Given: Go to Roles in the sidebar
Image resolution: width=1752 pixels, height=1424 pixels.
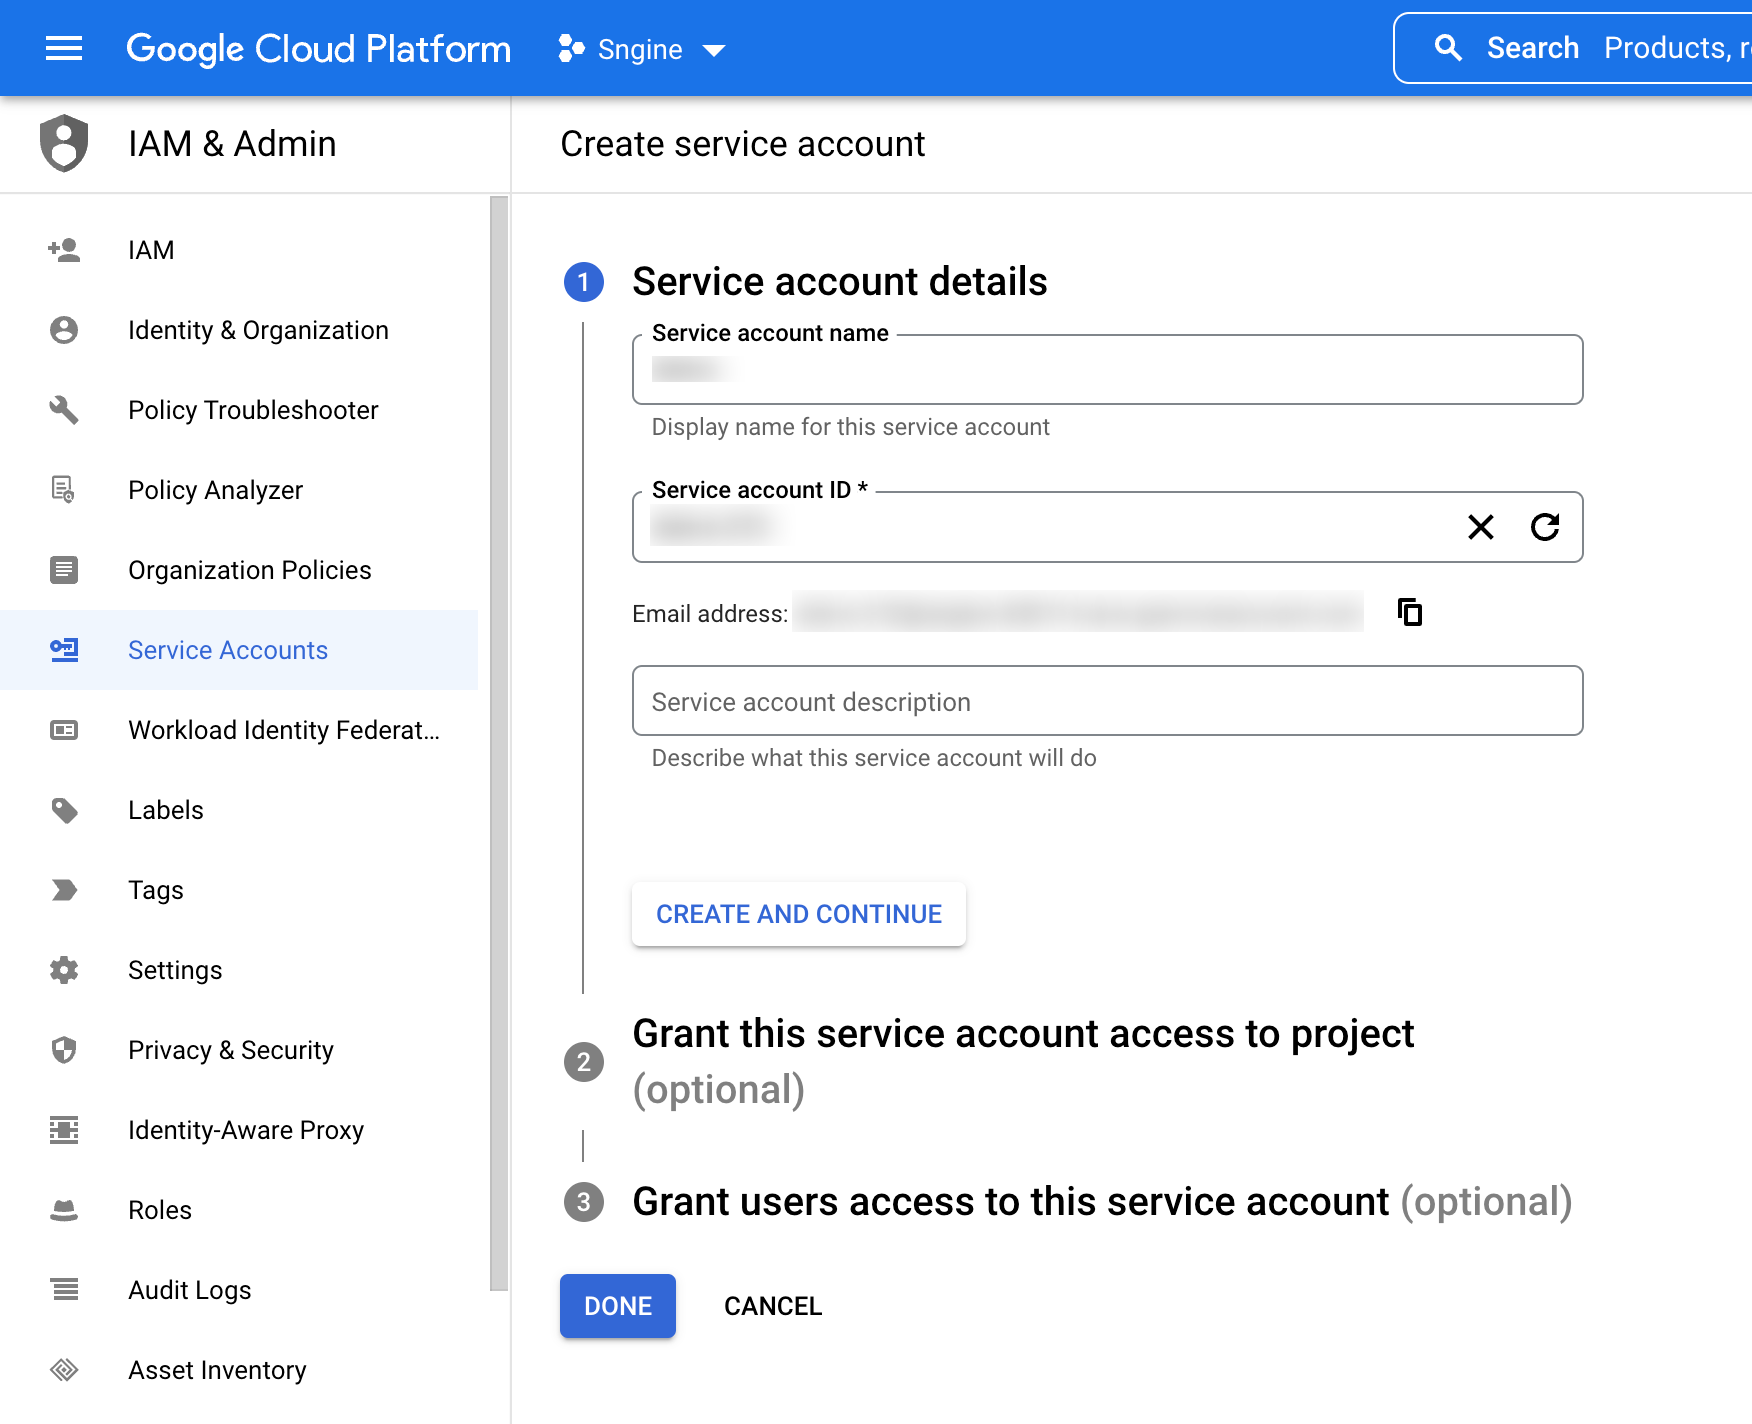Looking at the screenshot, I should [160, 1210].
